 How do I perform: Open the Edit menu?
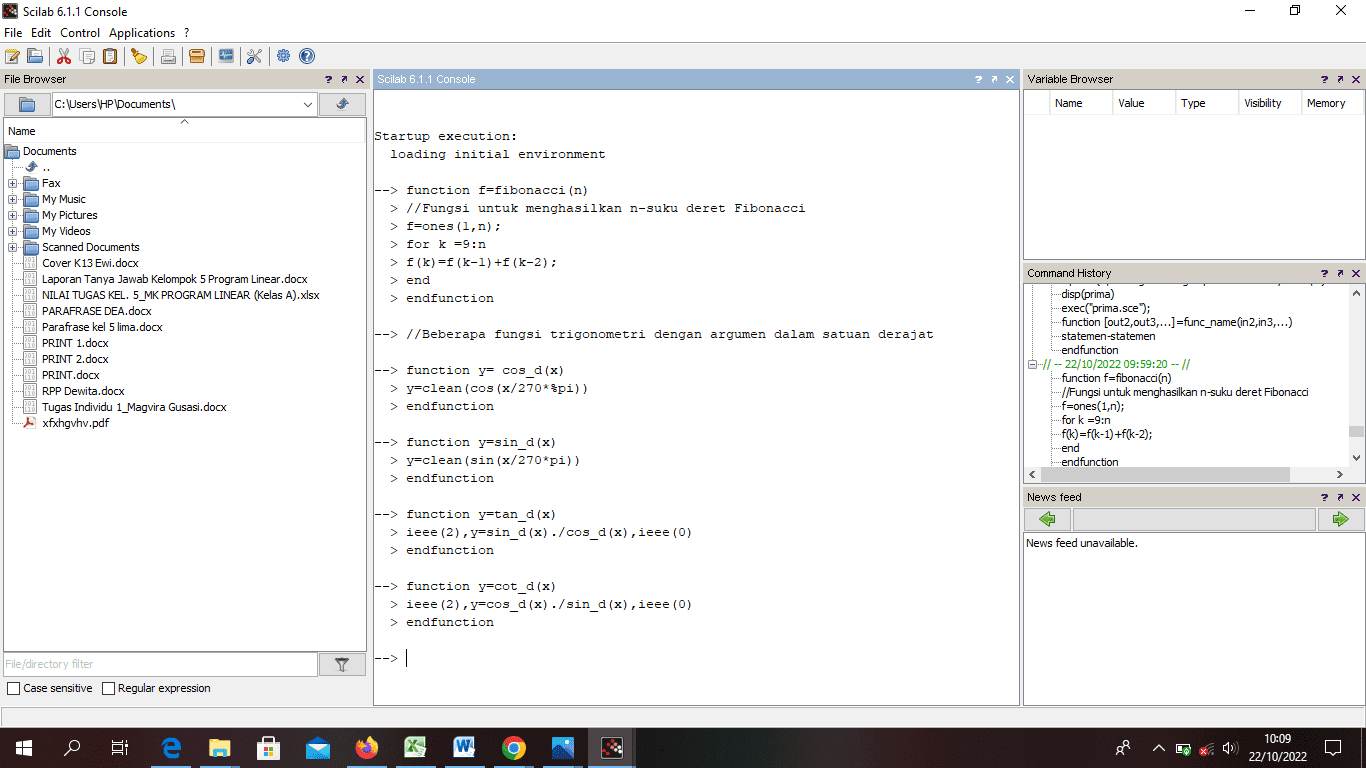[x=41, y=33]
